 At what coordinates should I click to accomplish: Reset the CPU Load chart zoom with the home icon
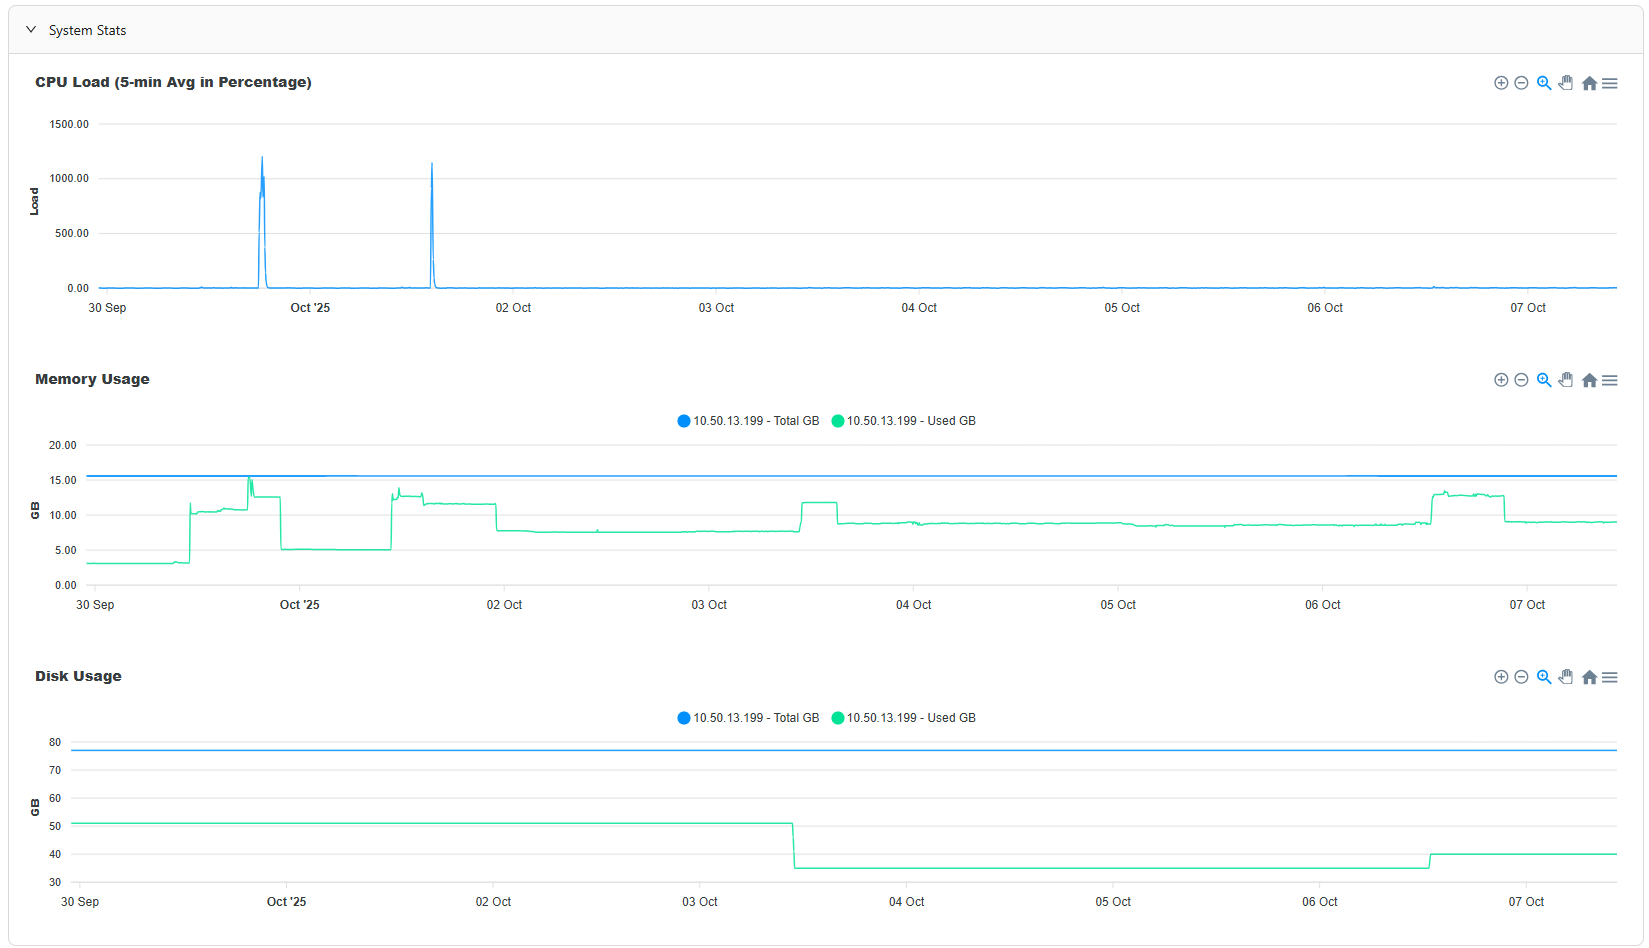(1589, 83)
